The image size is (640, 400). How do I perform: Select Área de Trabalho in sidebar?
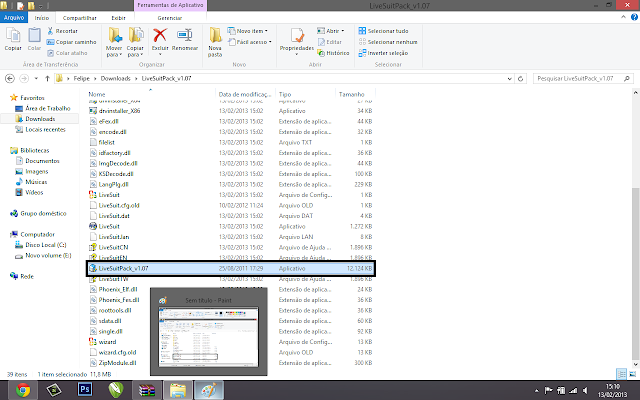click(x=43, y=109)
